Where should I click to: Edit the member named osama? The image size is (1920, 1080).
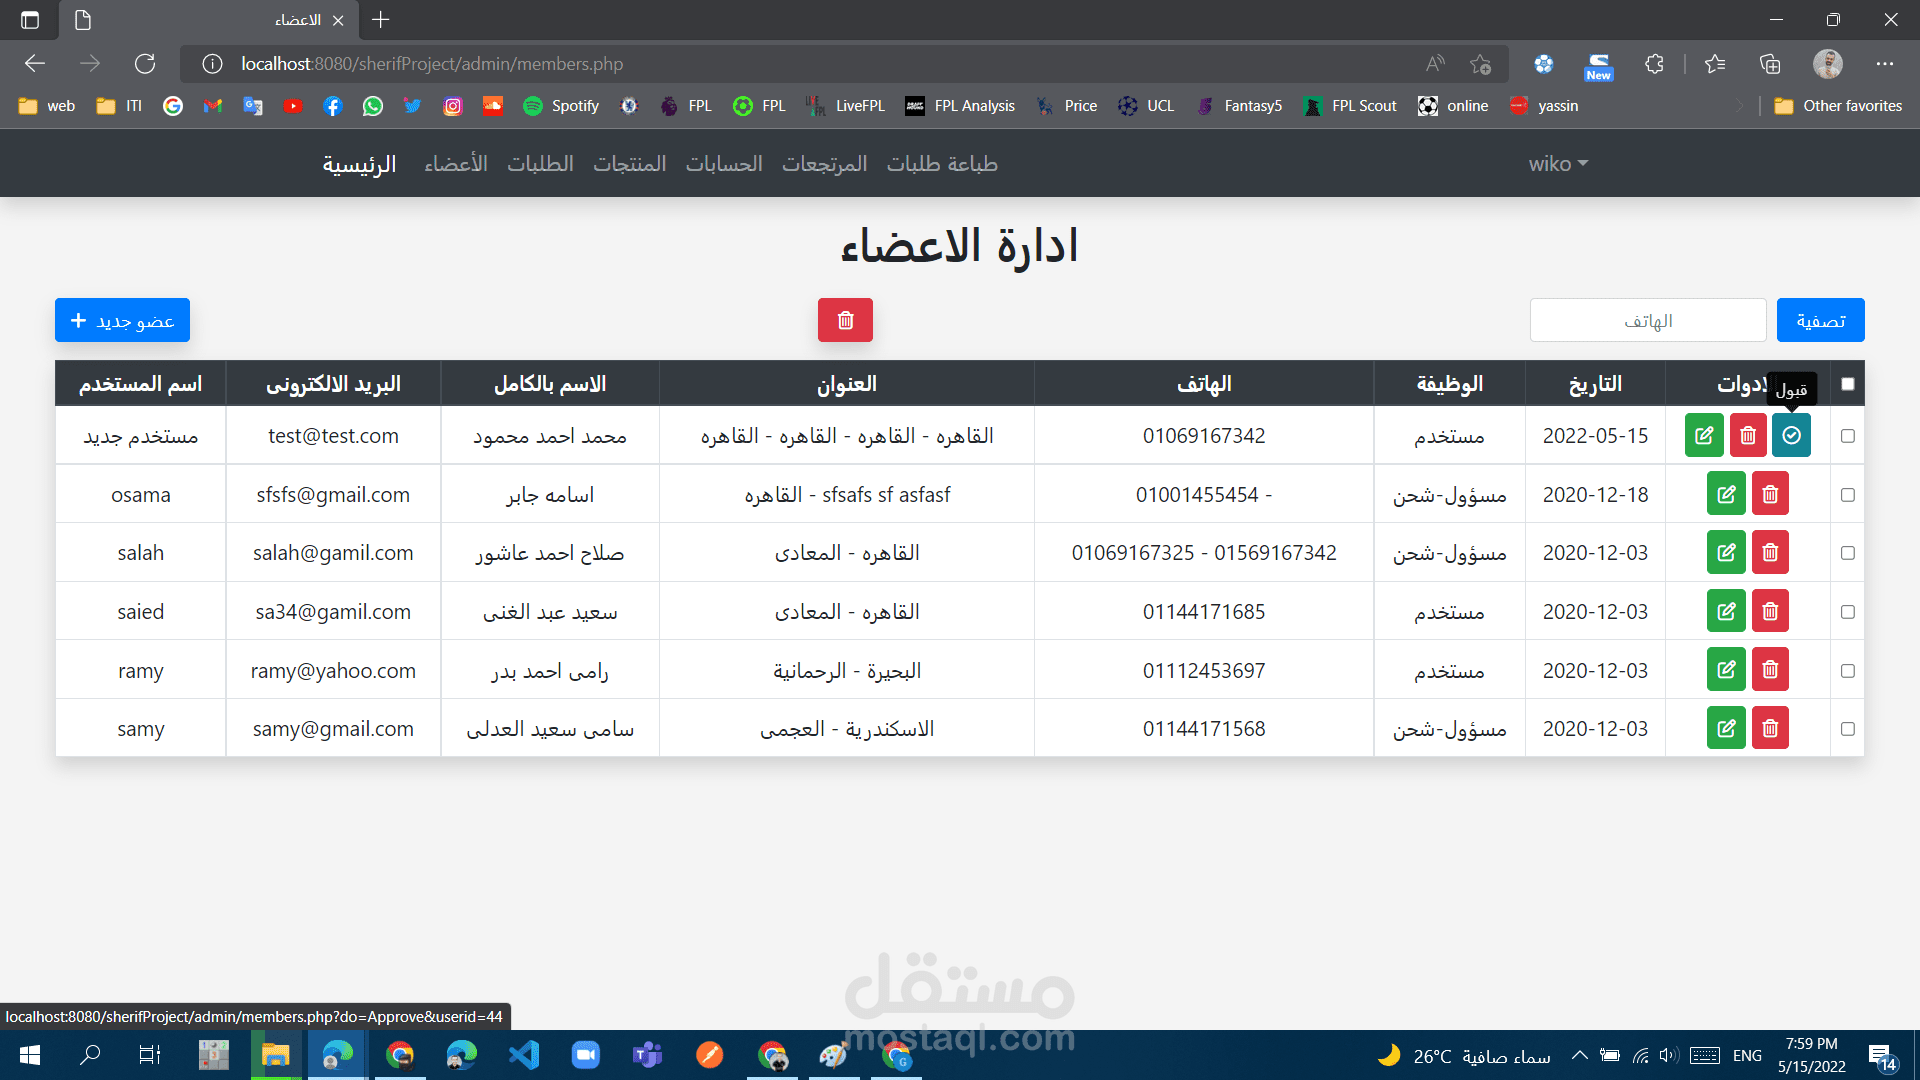1725,493
